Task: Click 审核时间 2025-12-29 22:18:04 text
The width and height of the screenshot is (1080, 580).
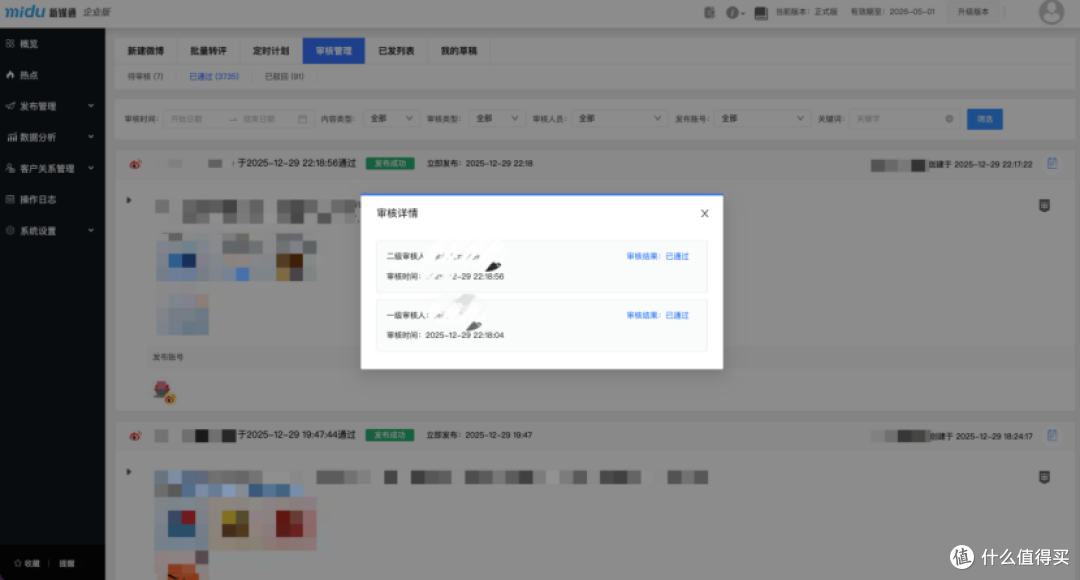Action: [445, 335]
